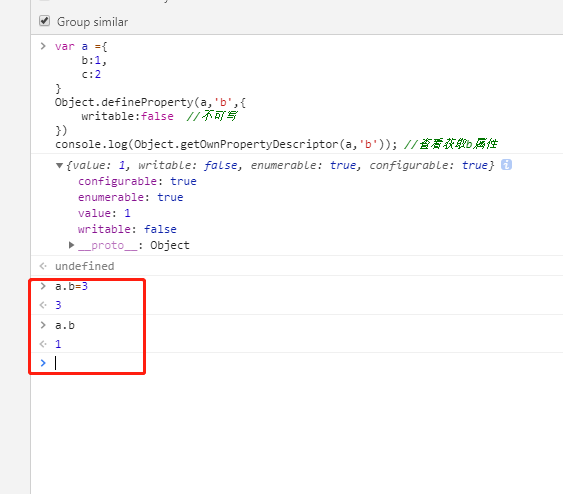Click the blue prompt chevron at the bottom
The image size is (563, 494).
[43, 363]
